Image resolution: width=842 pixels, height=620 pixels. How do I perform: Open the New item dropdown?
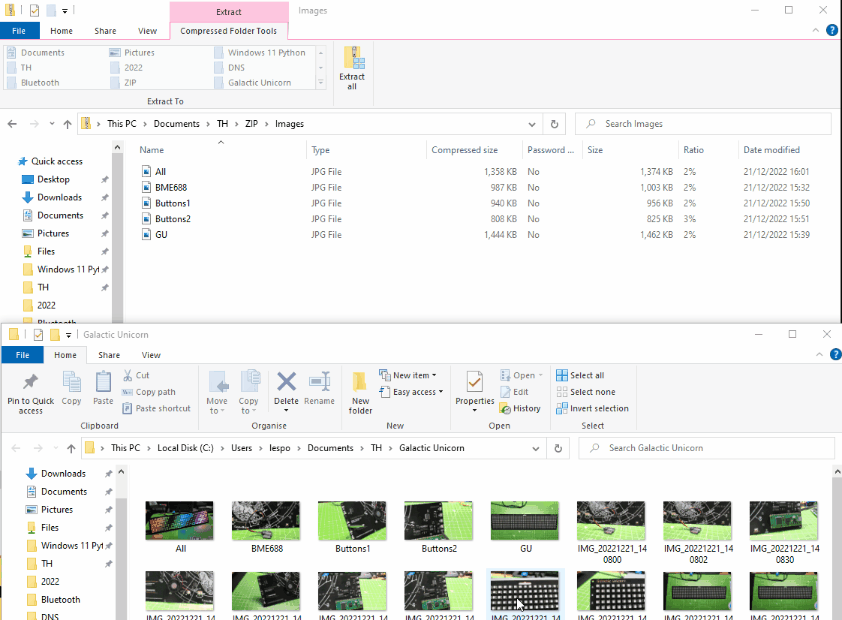pyautogui.click(x=411, y=375)
